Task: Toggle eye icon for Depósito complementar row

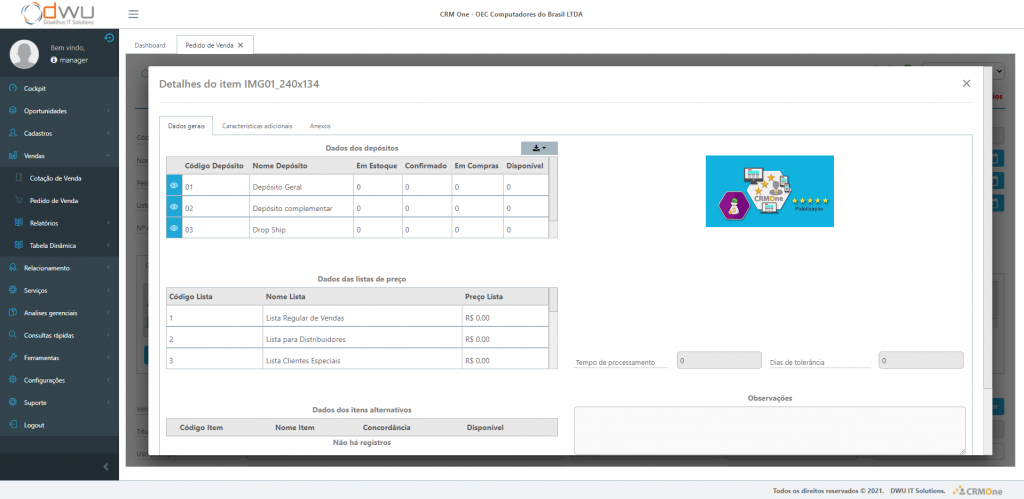Action: pos(174,207)
